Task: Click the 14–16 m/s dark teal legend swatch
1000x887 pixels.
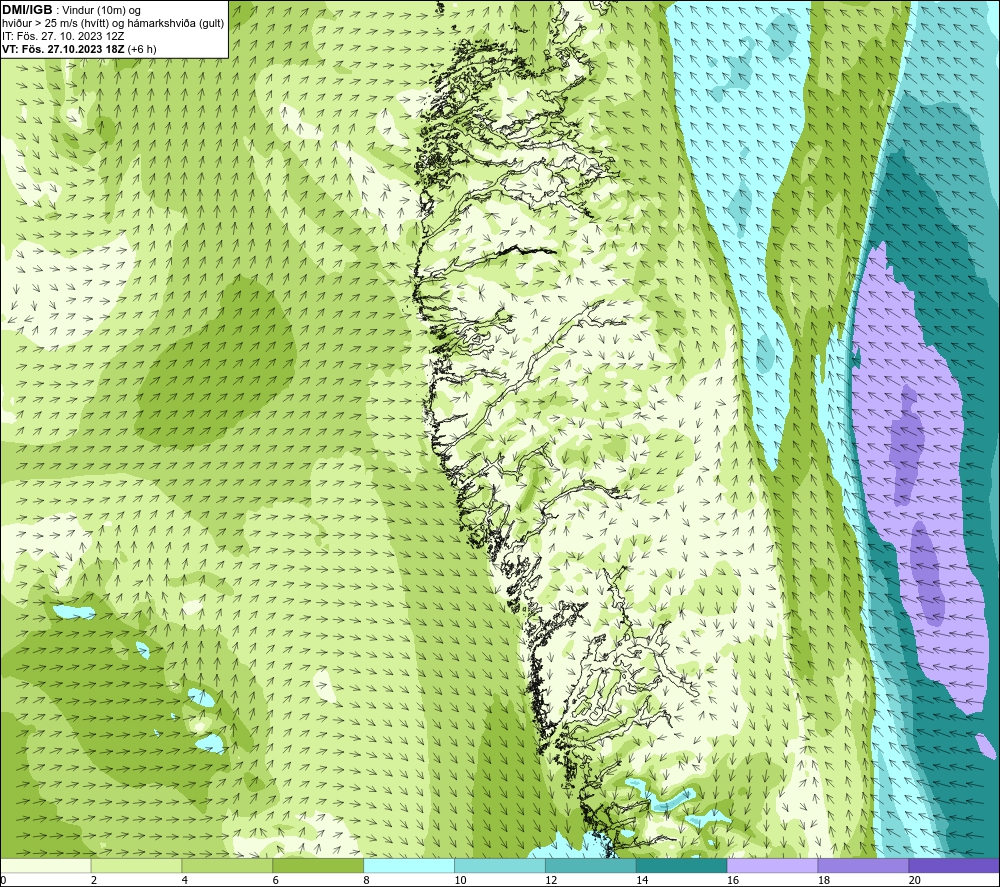Action: 682,866
